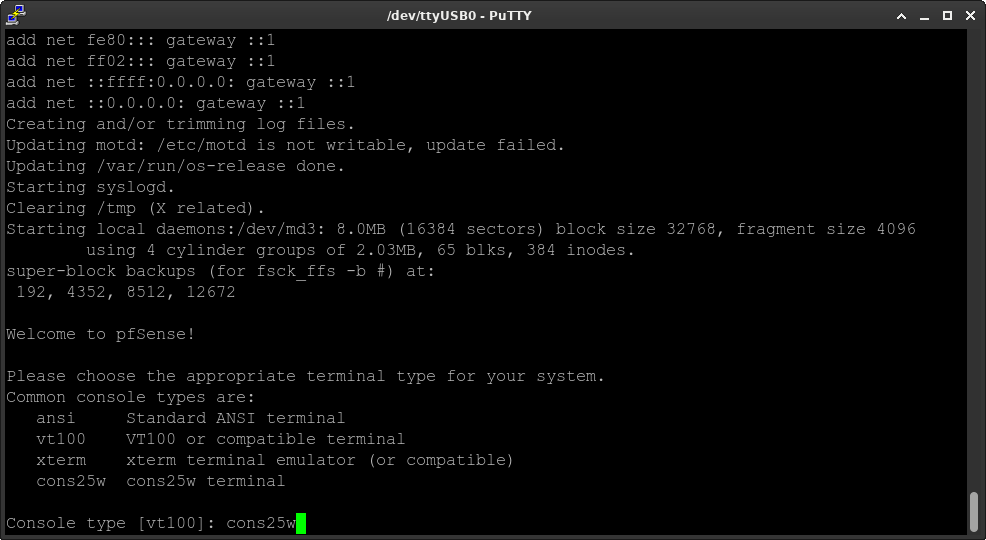Click 'add net fe80::: gateway ::1' line
The height and width of the screenshot is (540, 986).
[x=140, y=40]
